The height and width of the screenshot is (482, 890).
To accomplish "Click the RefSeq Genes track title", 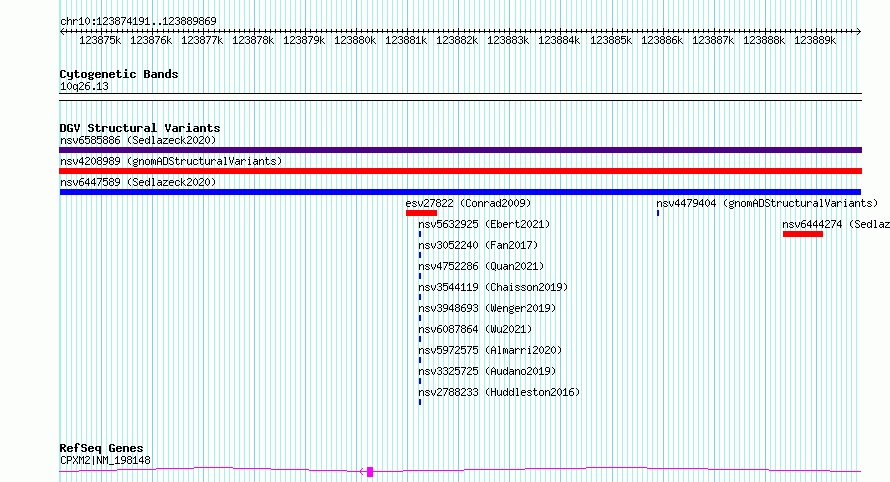I will (101, 449).
